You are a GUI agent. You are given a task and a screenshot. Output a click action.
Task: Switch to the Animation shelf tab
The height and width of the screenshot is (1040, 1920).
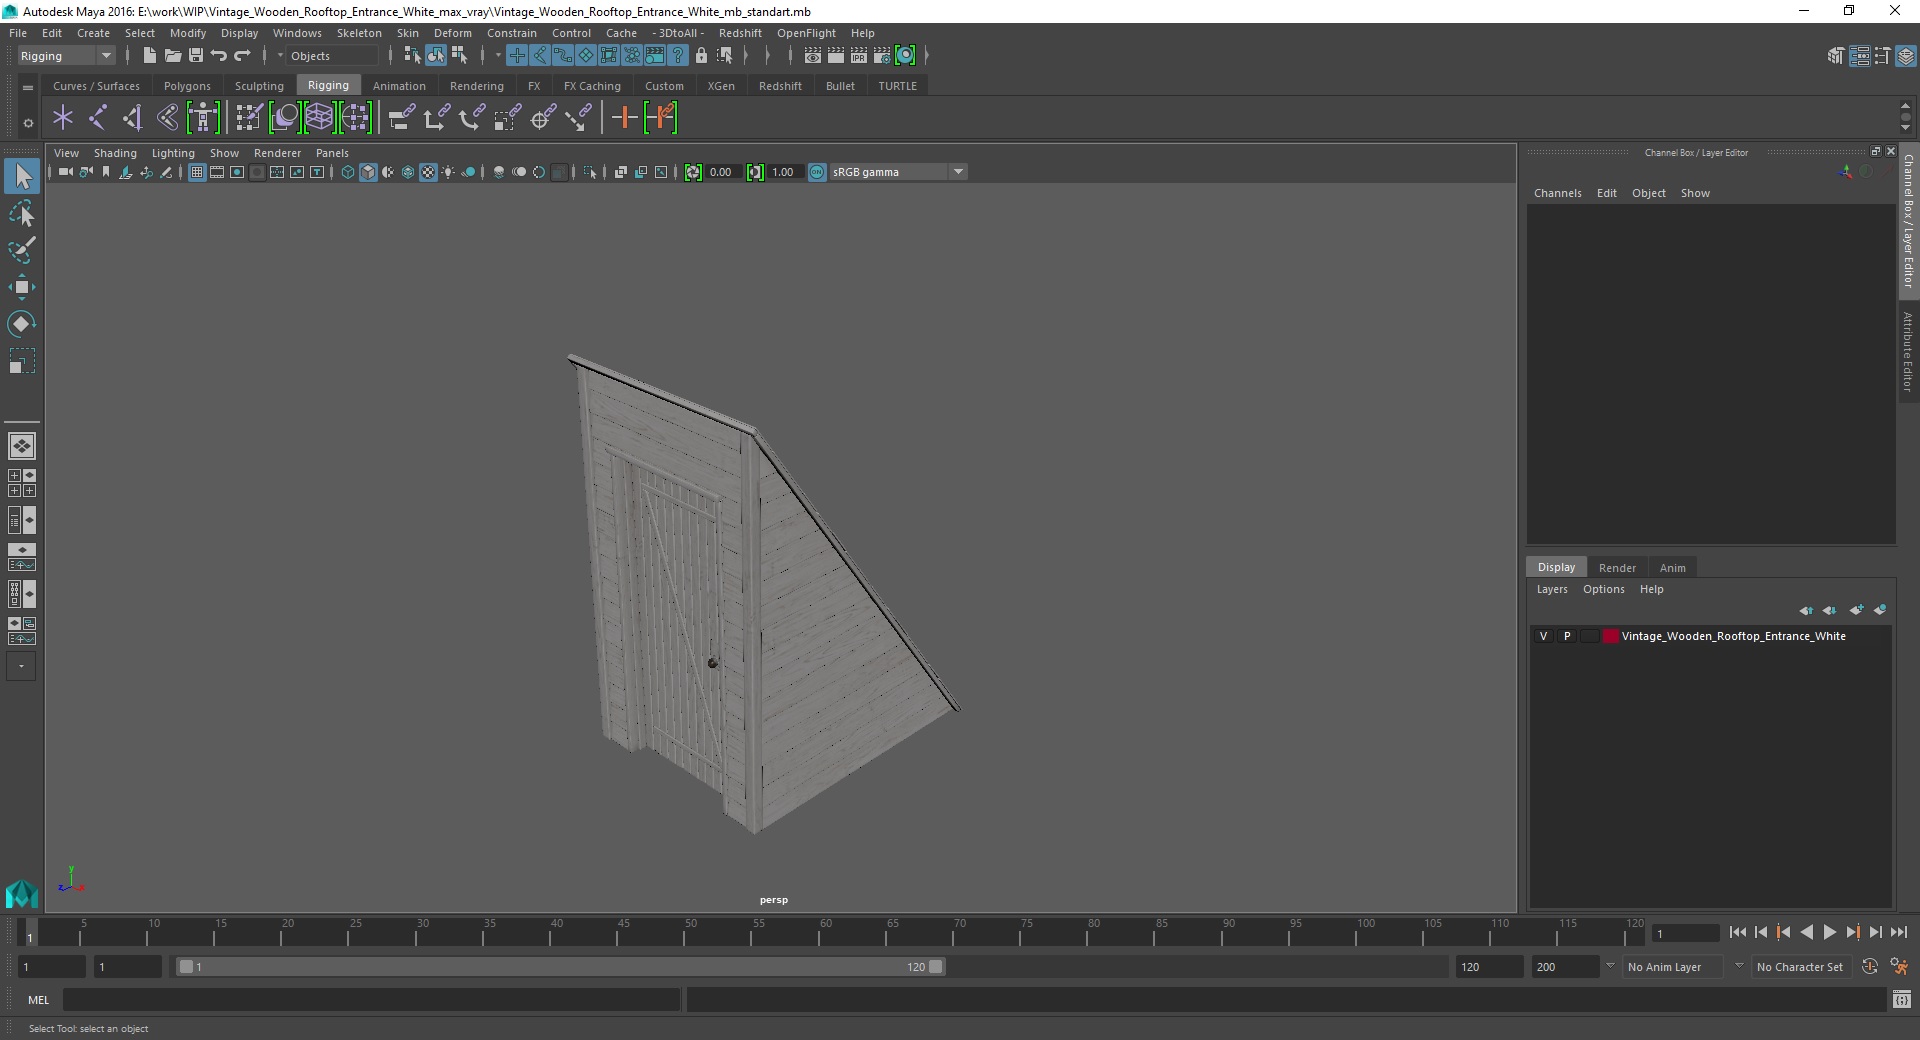[399, 86]
